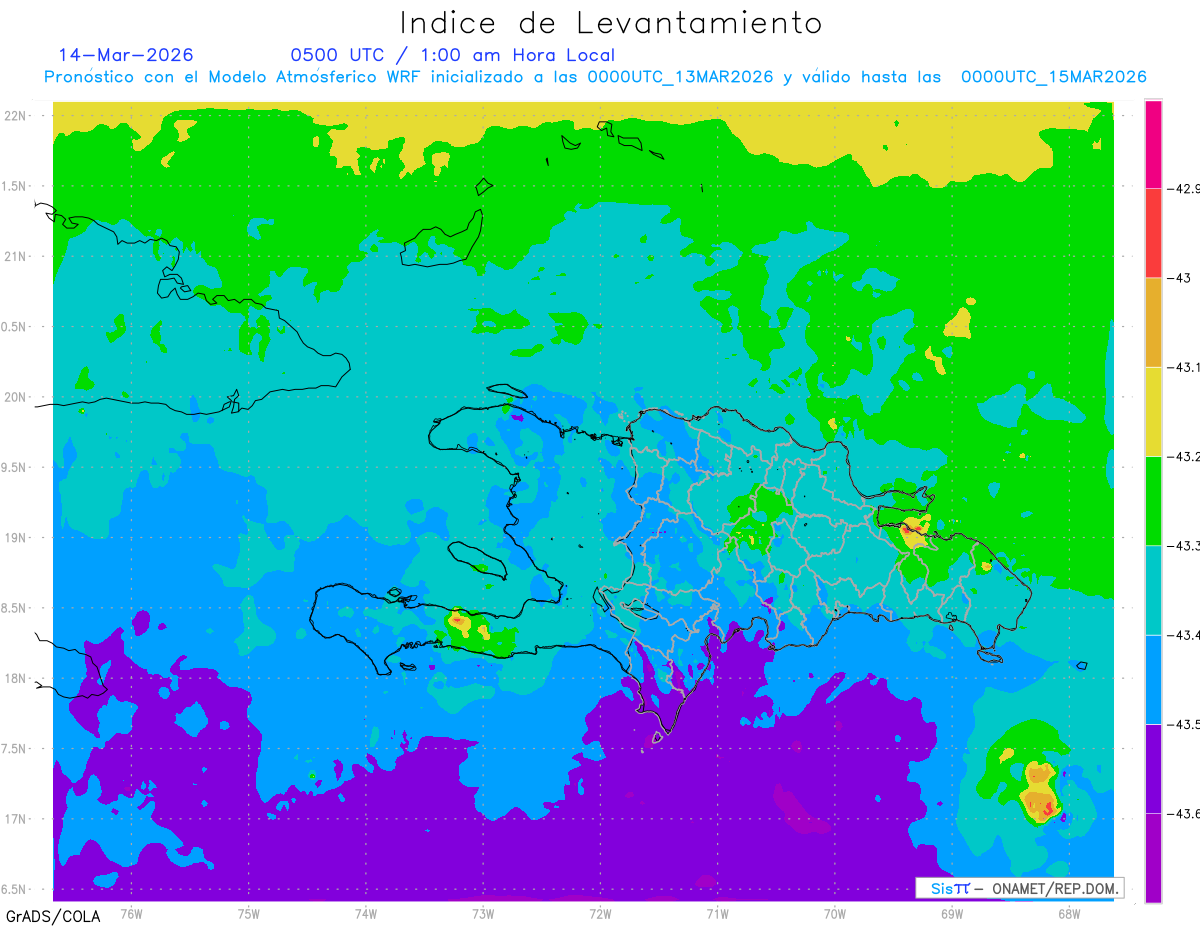The width and height of the screenshot is (1200, 927).
Task: Click the '-43' colorbar value
Action: click(x=1178, y=278)
